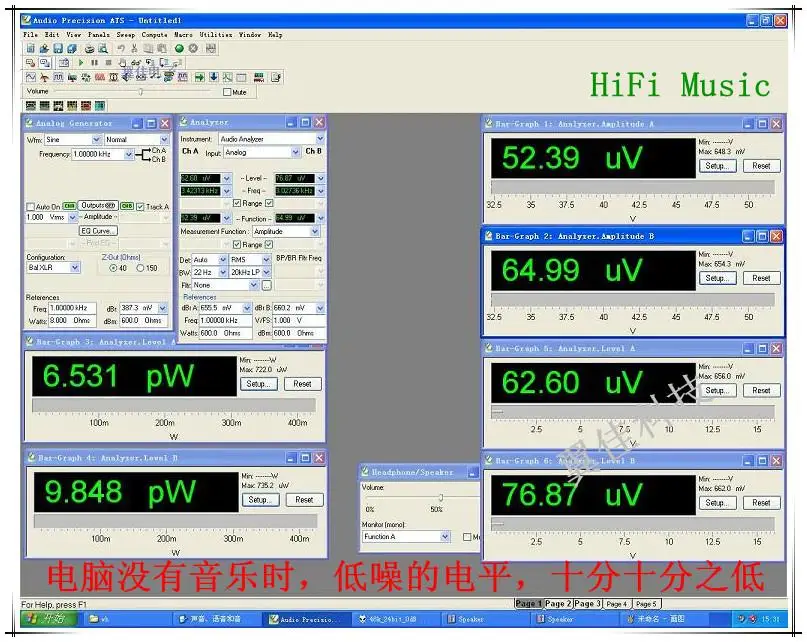The width and height of the screenshot is (807, 642).
Task: Select the 150 ohm Z-Out radio button
Action: [142, 268]
